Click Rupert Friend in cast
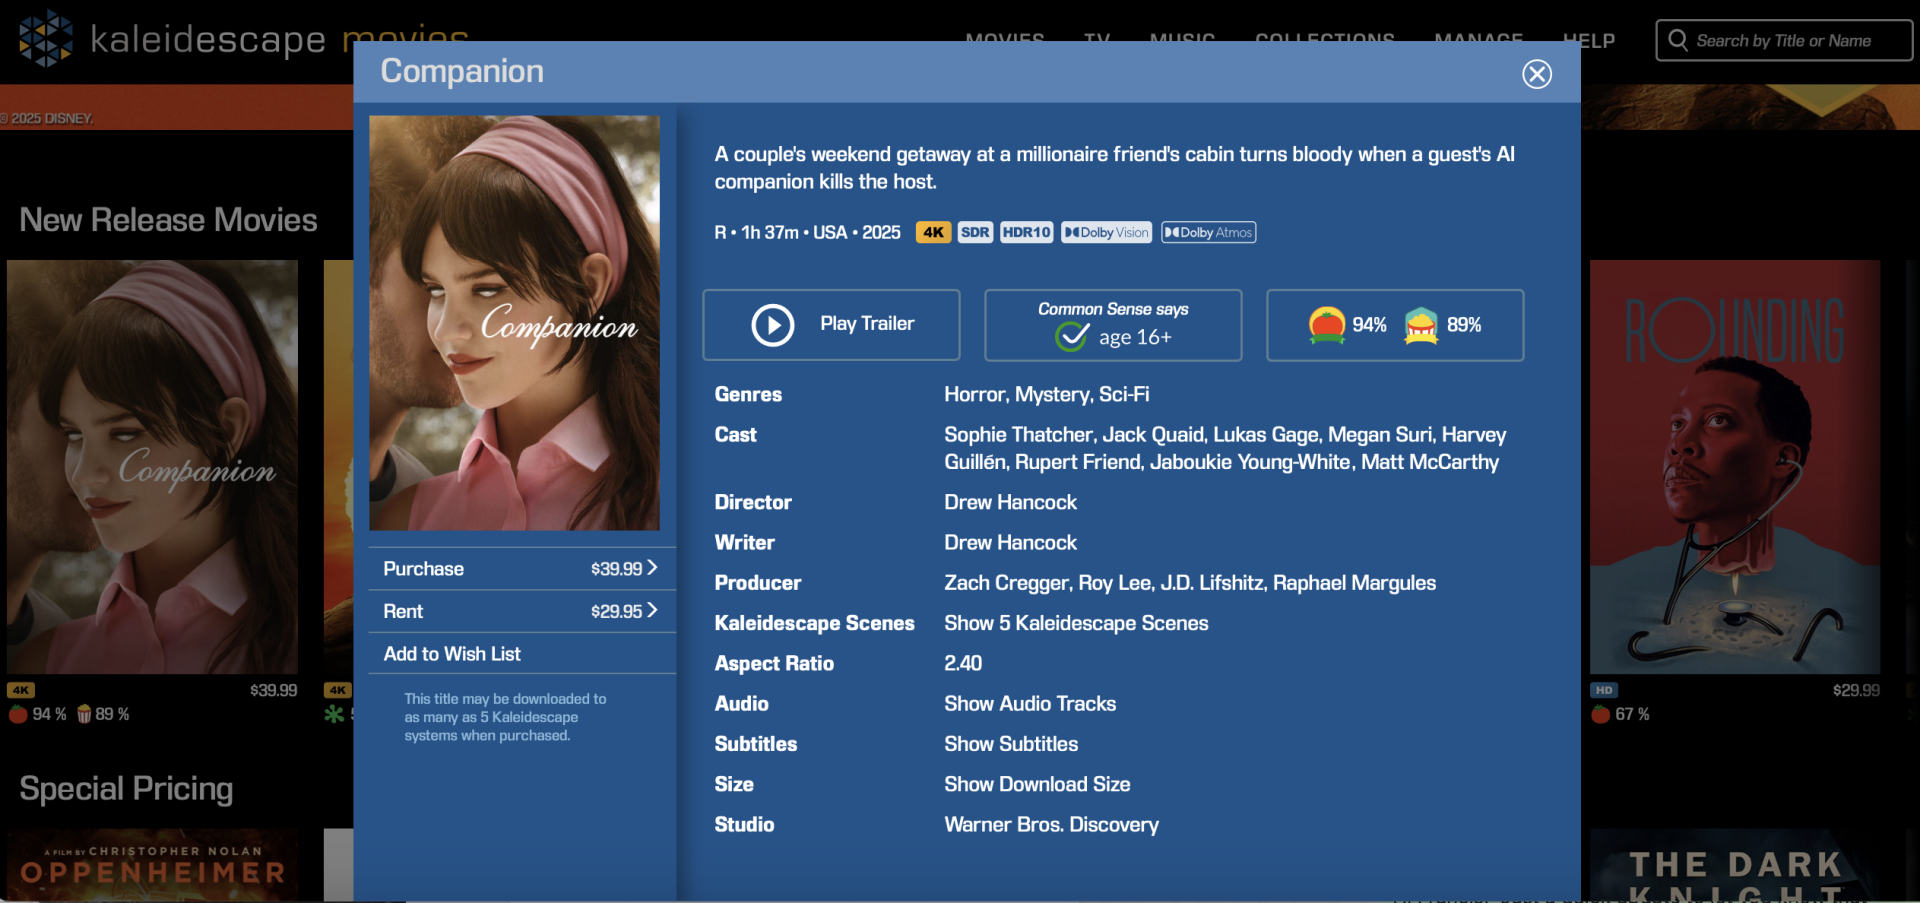The image size is (1920, 903). click(1077, 462)
